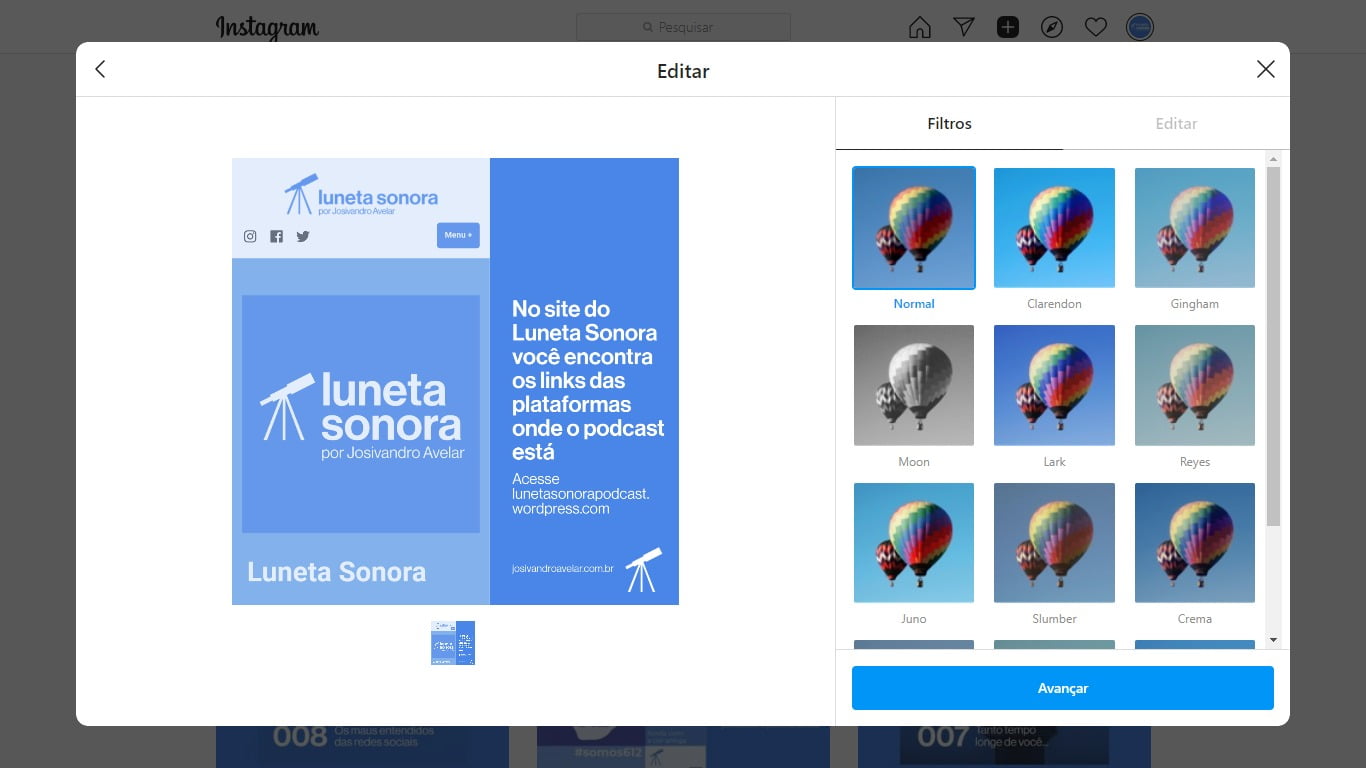Open background post numbered 007
1366x768 pixels.
[1004, 747]
